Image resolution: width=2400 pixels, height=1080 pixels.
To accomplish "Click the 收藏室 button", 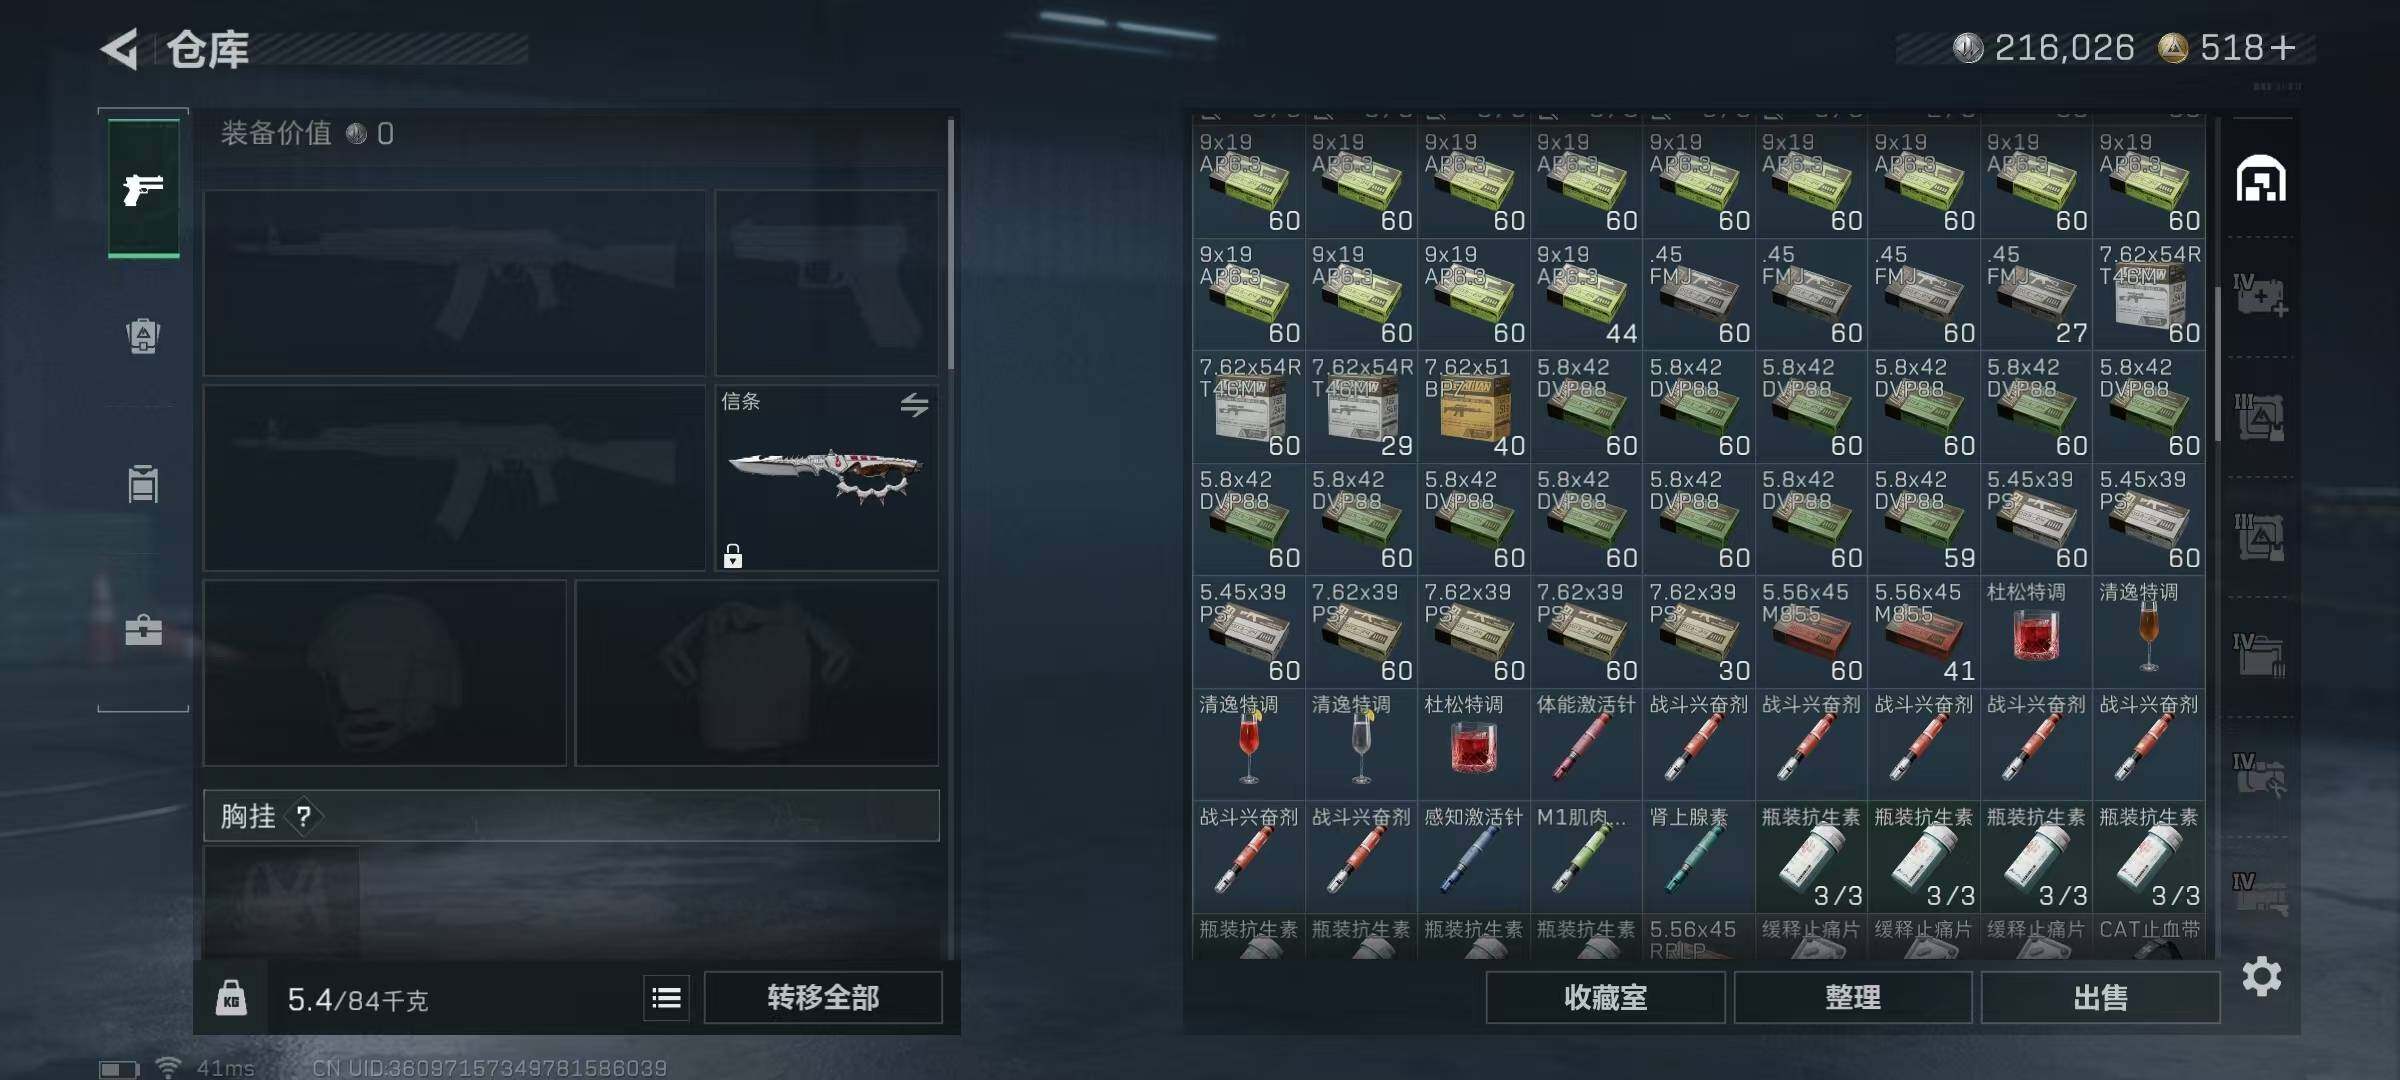I will 1605,997.
